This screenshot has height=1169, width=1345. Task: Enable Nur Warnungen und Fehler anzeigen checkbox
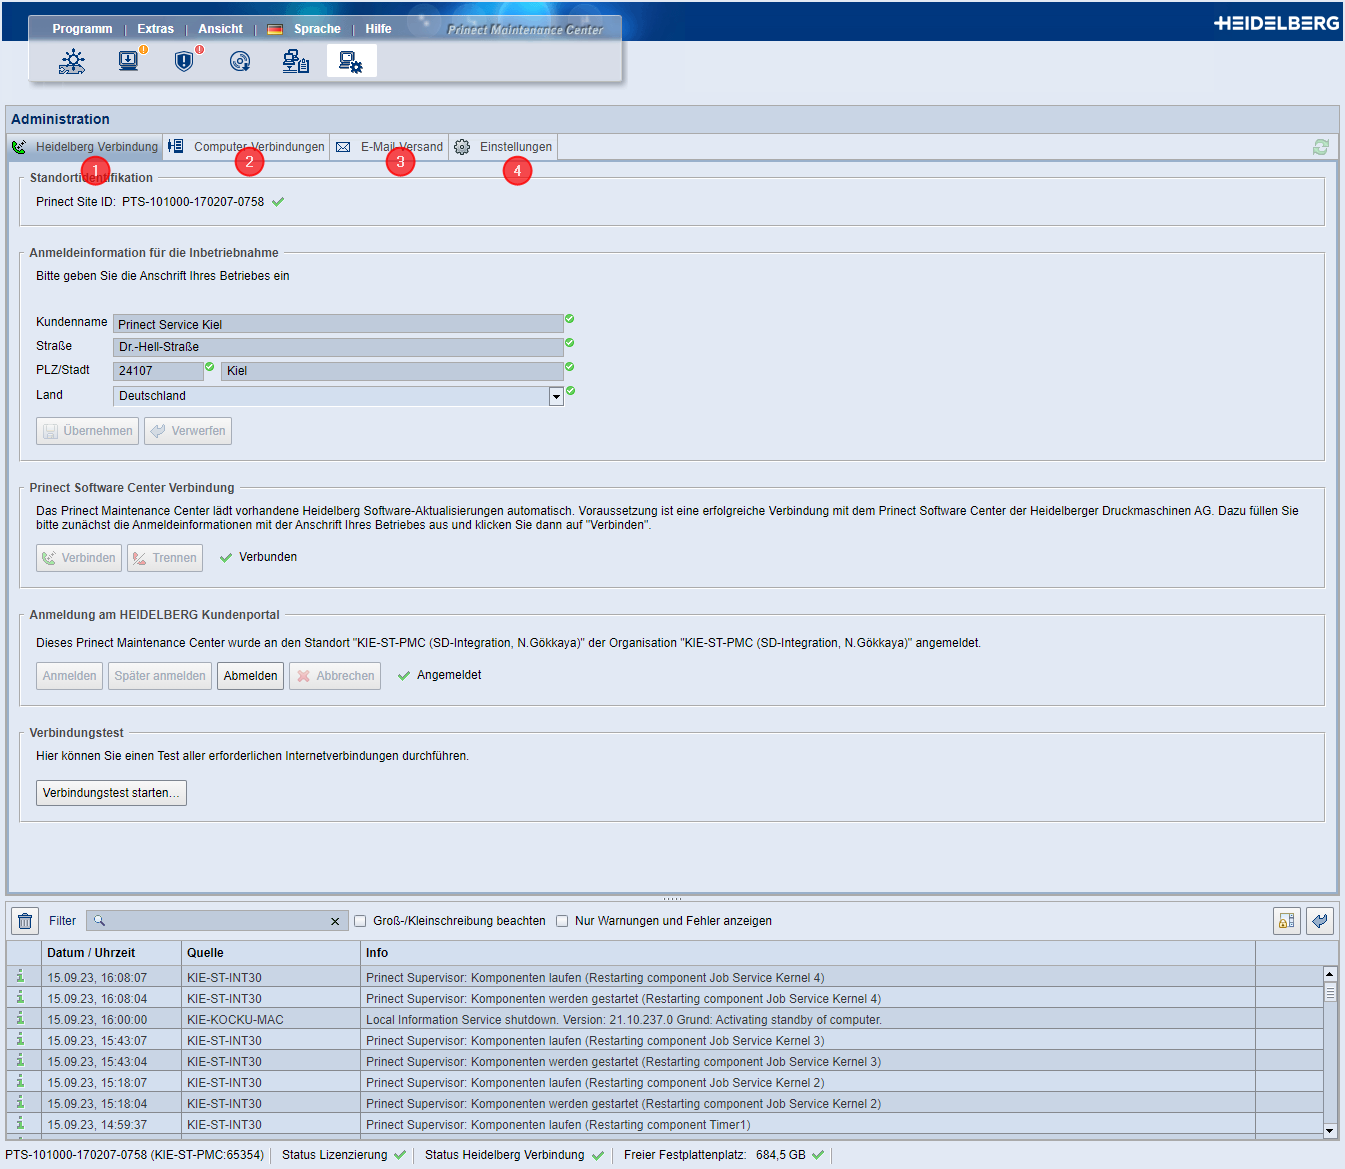(562, 921)
